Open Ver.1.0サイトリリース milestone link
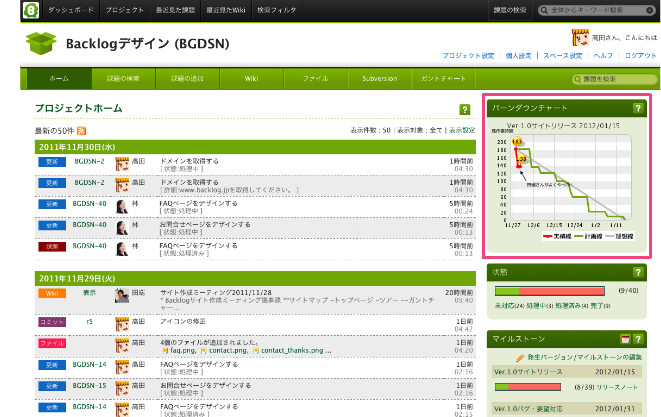The width and height of the screenshot is (661, 417). (528, 372)
